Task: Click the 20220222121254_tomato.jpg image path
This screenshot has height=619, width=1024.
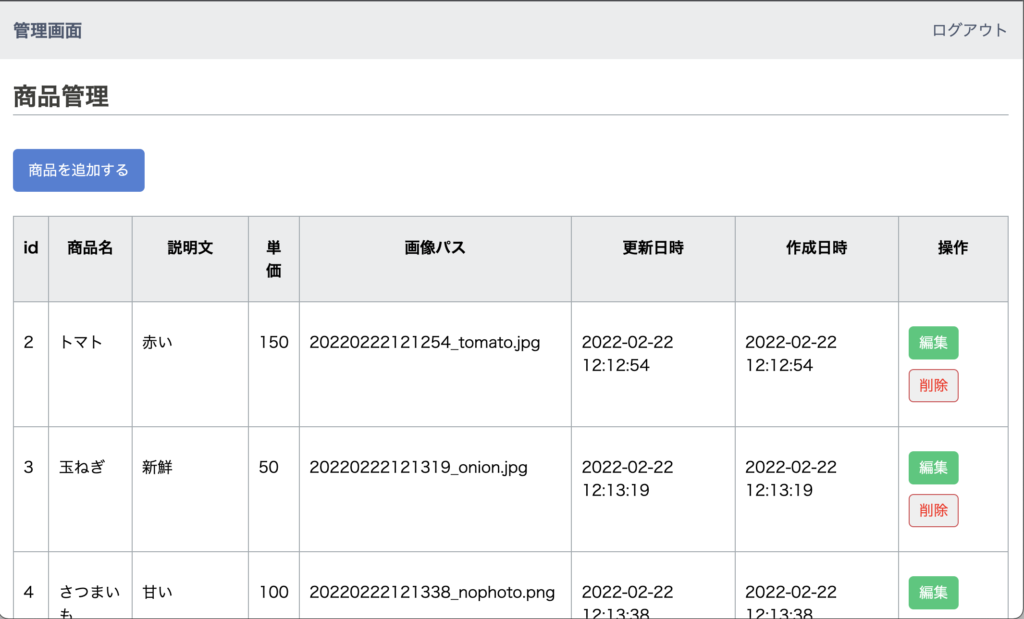Action: (425, 343)
